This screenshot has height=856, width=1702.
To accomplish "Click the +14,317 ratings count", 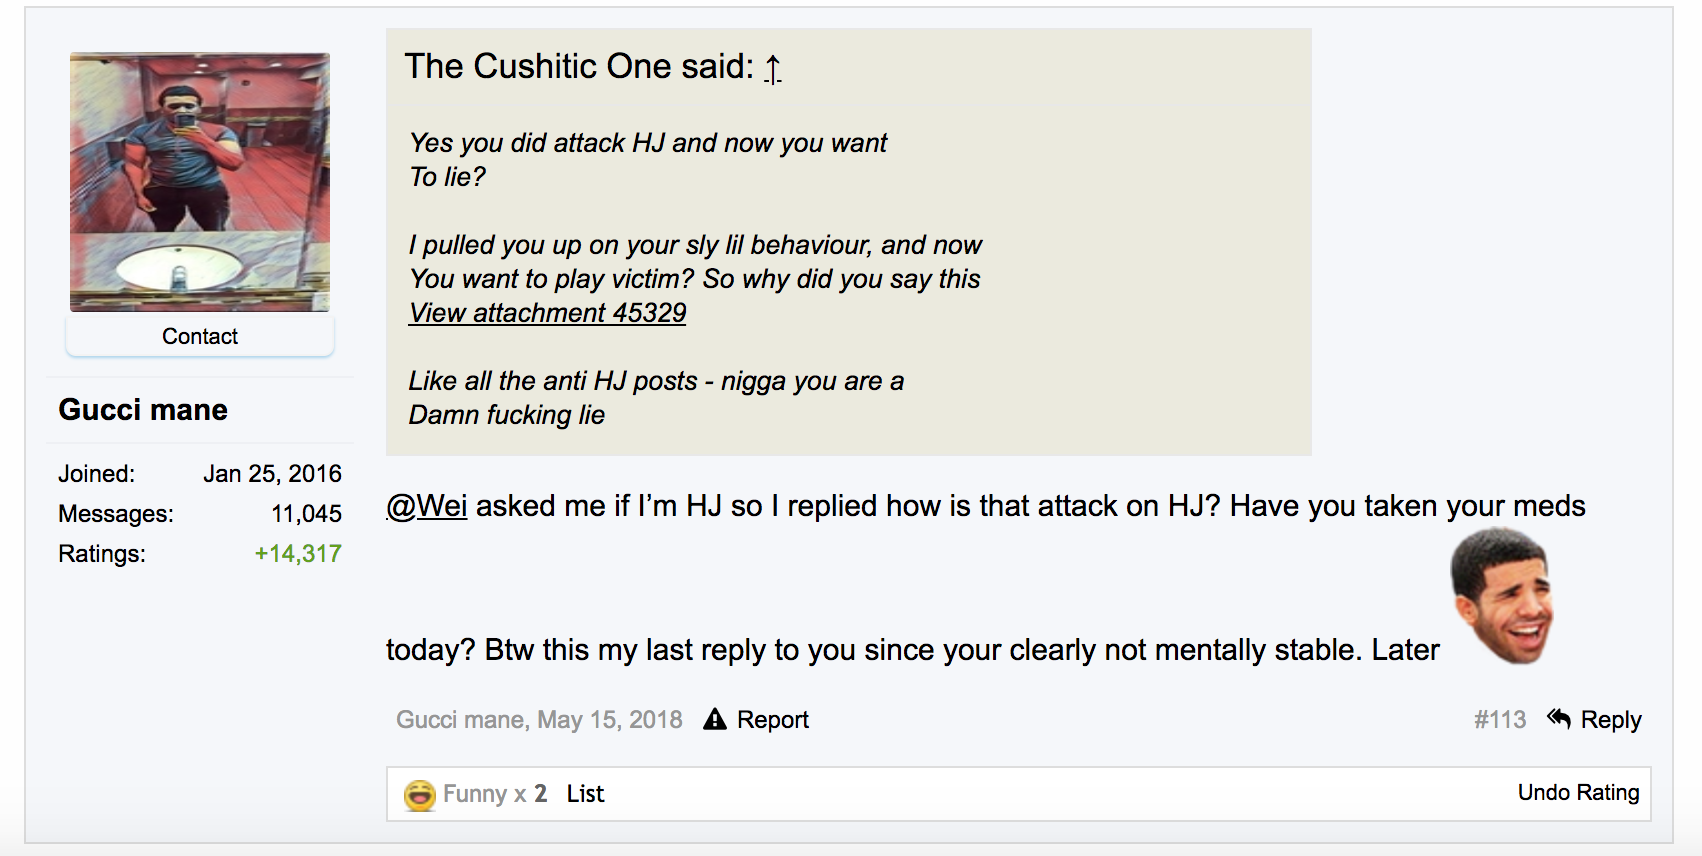I will tap(298, 554).
